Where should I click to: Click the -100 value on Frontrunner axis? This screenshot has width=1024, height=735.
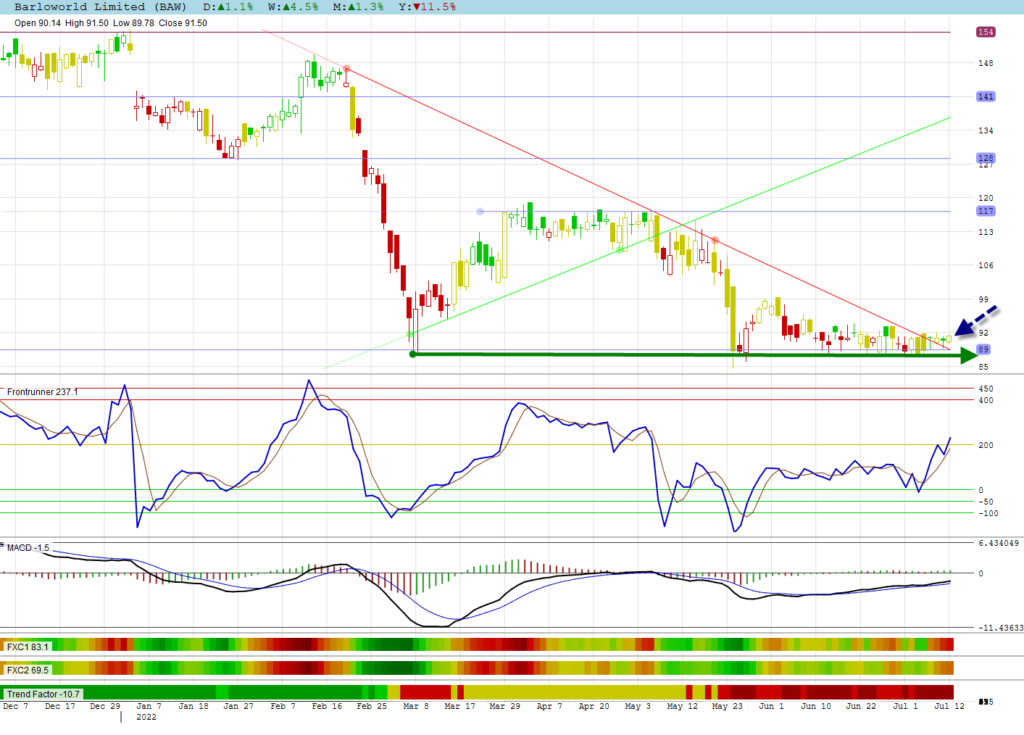tap(988, 514)
